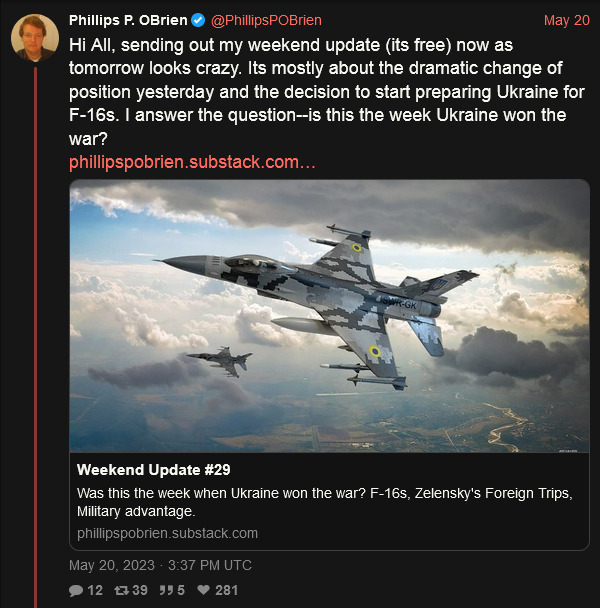Click the @PhillipsPOBrien handle
Image resolution: width=600 pixels, height=608 pixels.
264,20
